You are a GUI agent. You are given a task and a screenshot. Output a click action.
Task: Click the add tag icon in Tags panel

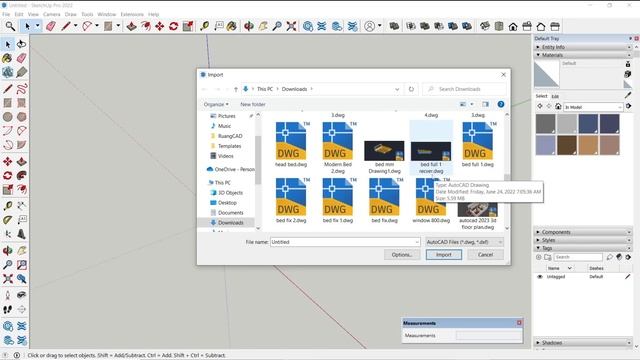coord(539,257)
